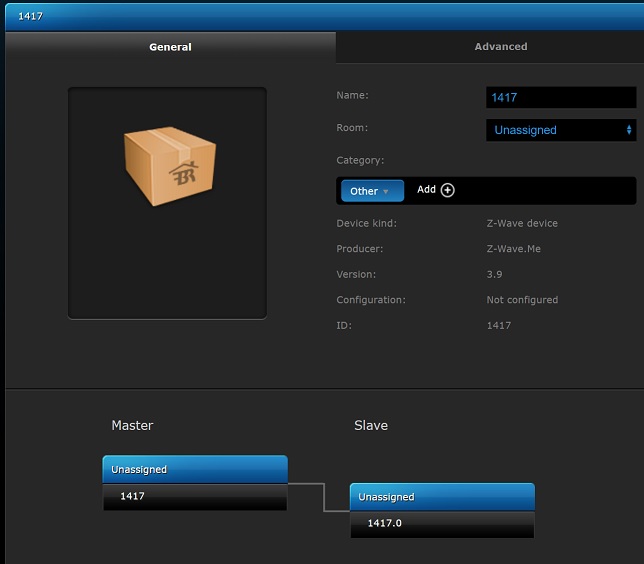The height and width of the screenshot is (564, 644).
Task: Click the Z-Wave.Me producer value
Action: (513, 249)
